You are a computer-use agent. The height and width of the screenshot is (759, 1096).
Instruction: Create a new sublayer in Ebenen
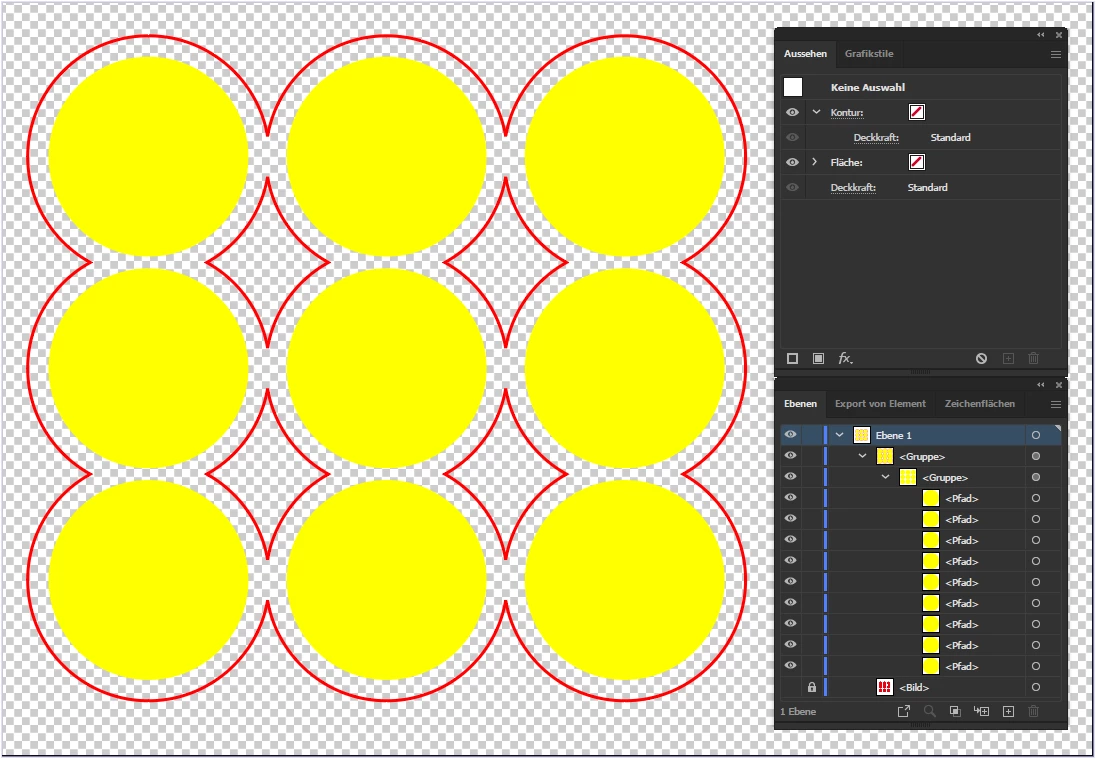pyautogui.click(x=981, y=711)
